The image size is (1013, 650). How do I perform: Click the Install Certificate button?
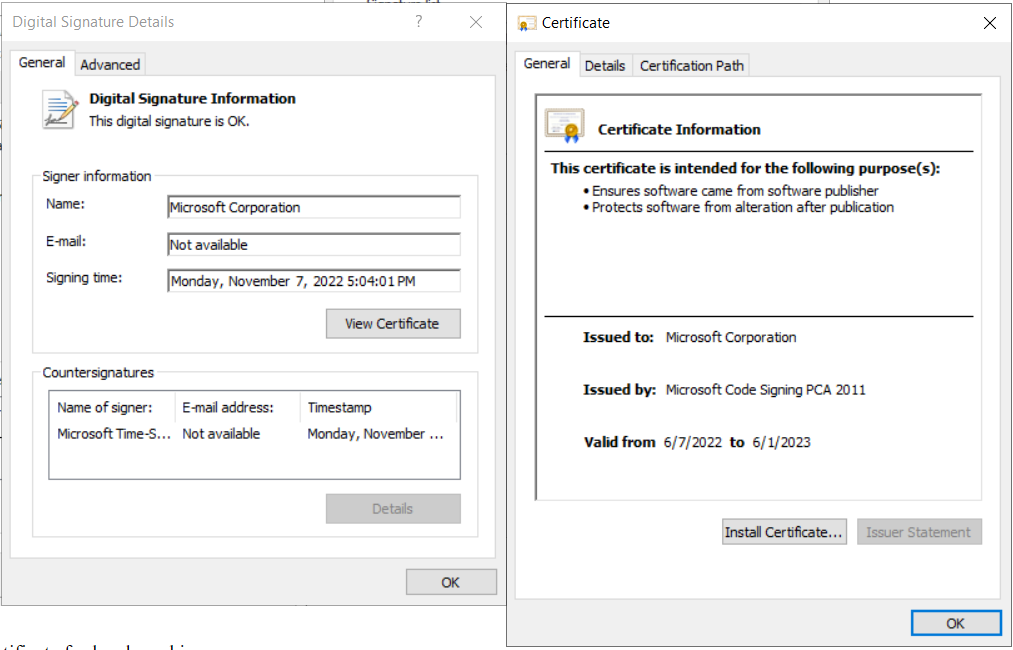784,532
